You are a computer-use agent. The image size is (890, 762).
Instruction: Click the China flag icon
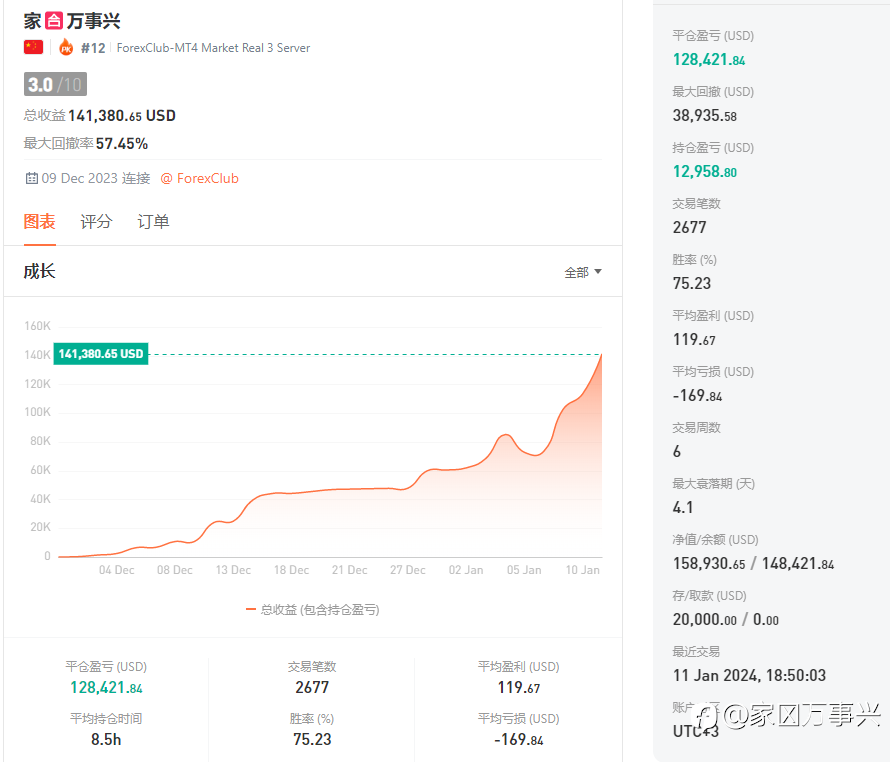click(33, 47)
